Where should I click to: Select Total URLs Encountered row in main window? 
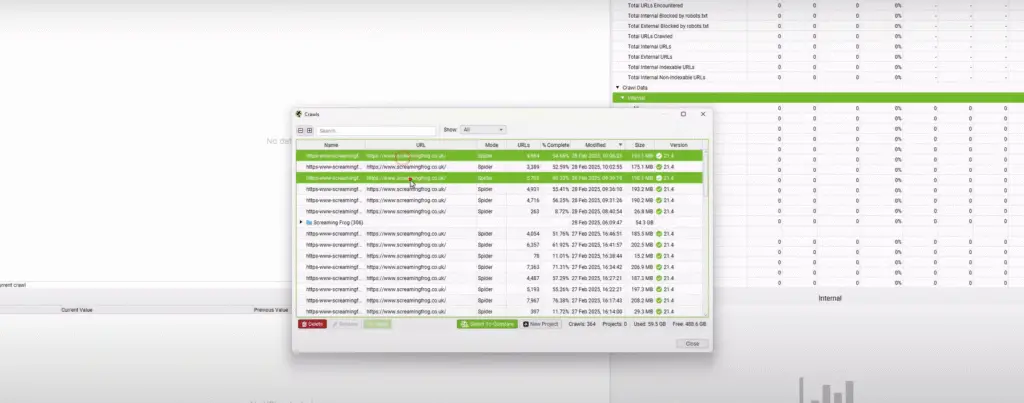819,5
